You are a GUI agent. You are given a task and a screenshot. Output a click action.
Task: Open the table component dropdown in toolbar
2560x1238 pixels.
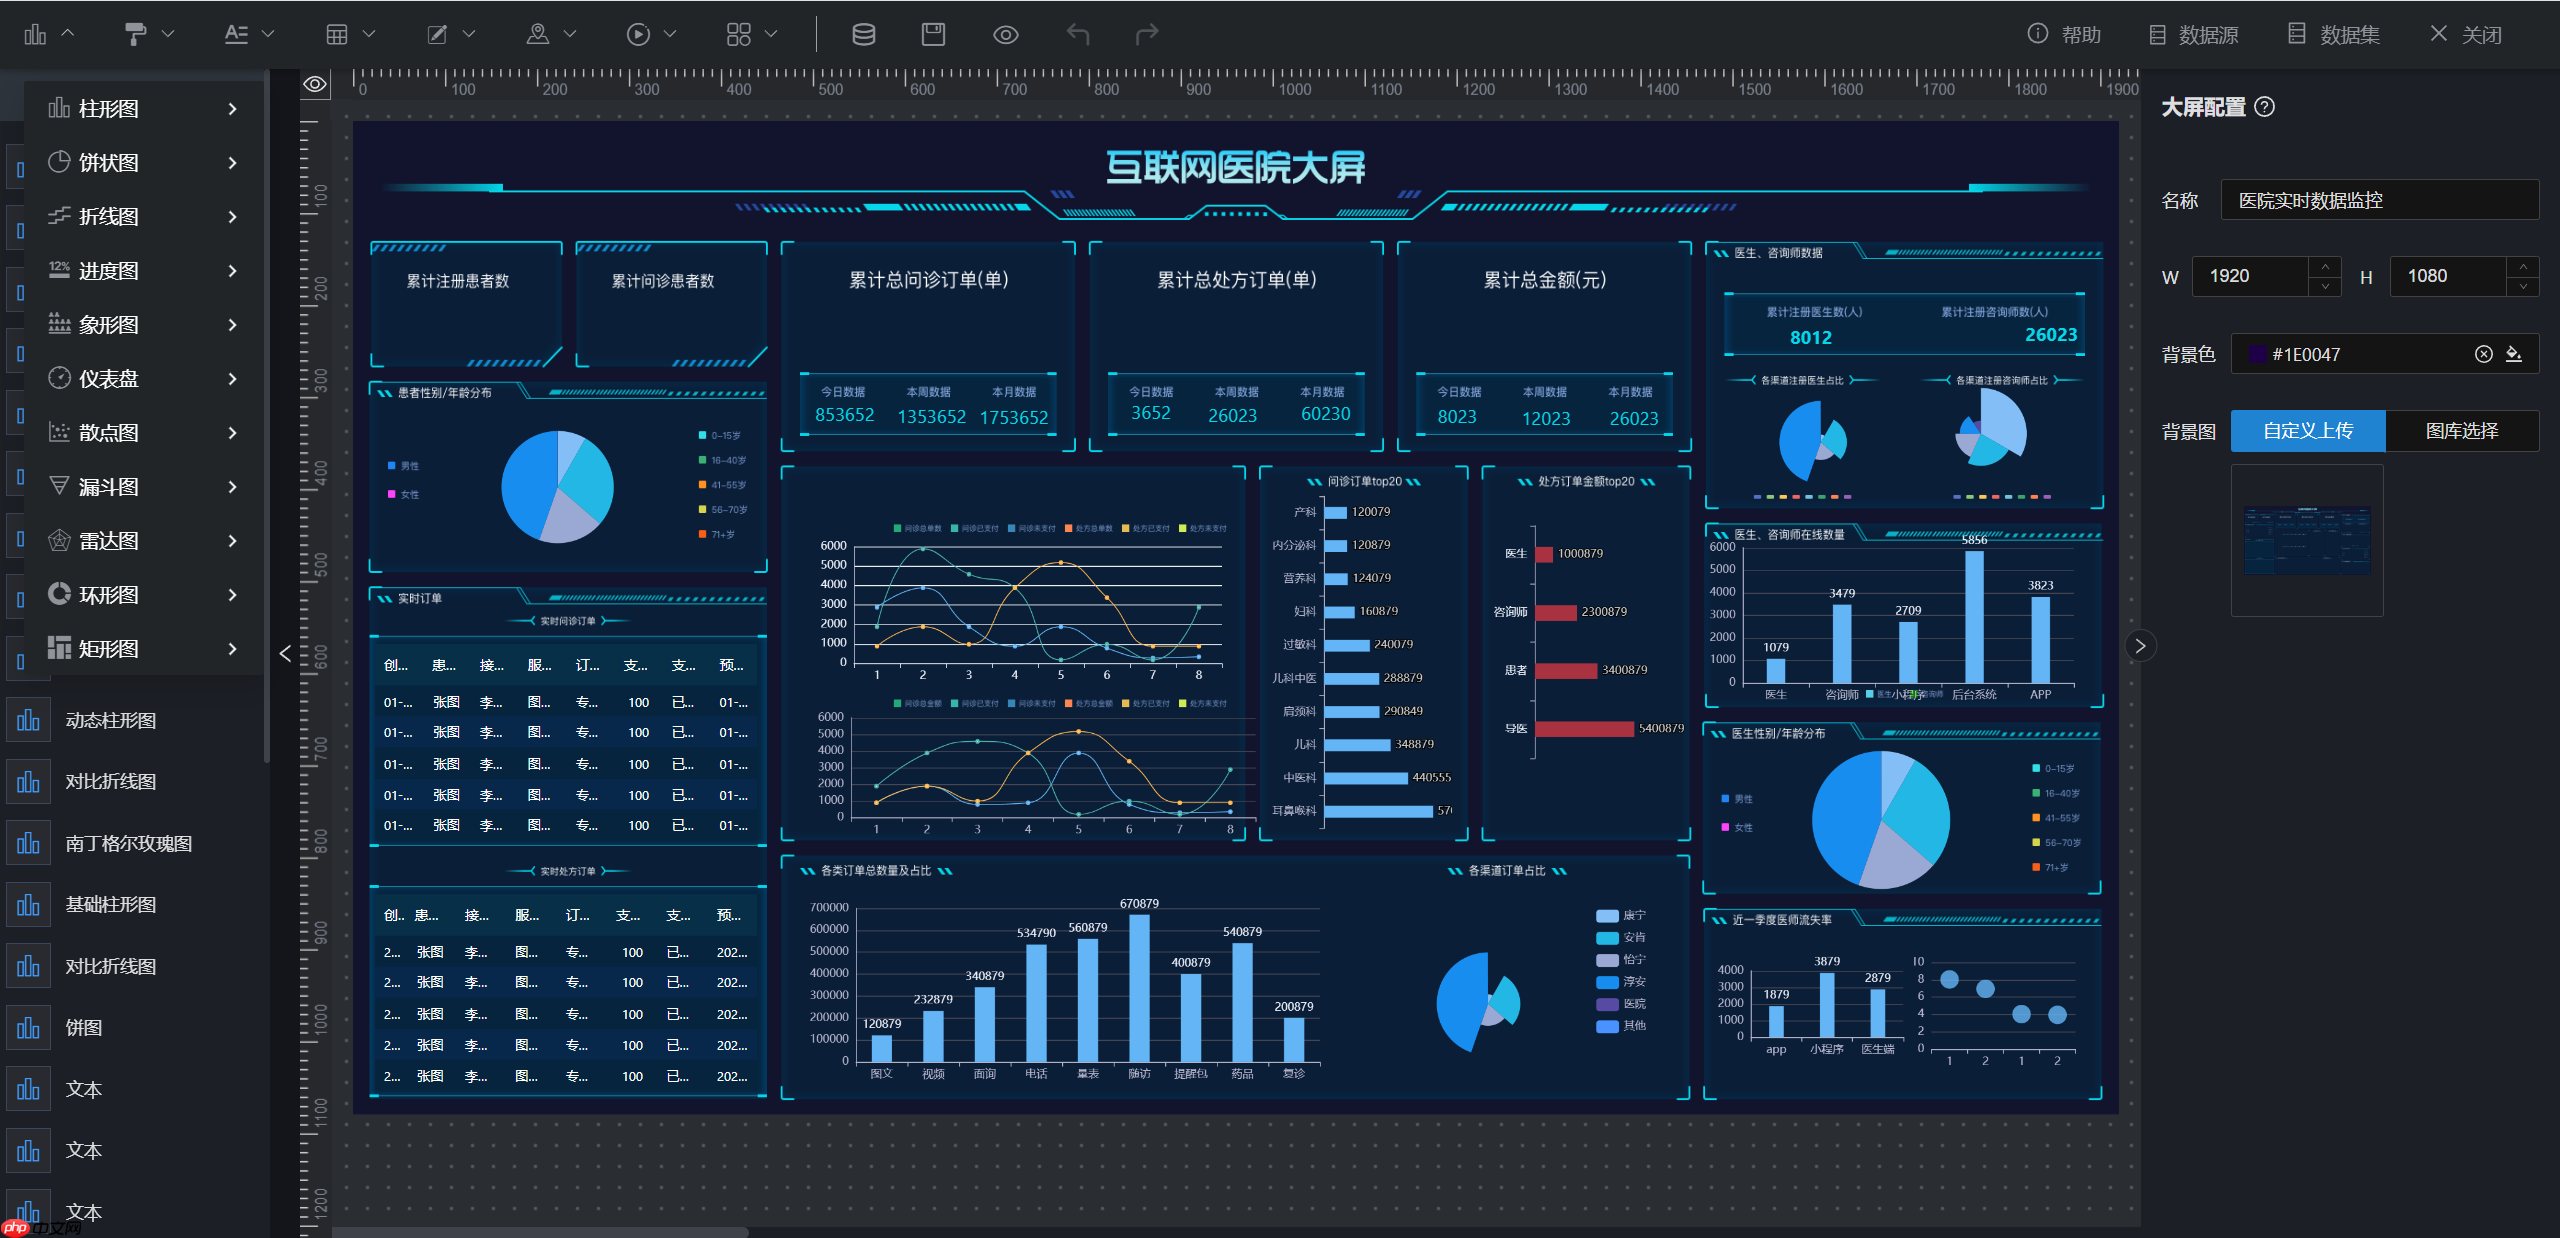(368, 33)
